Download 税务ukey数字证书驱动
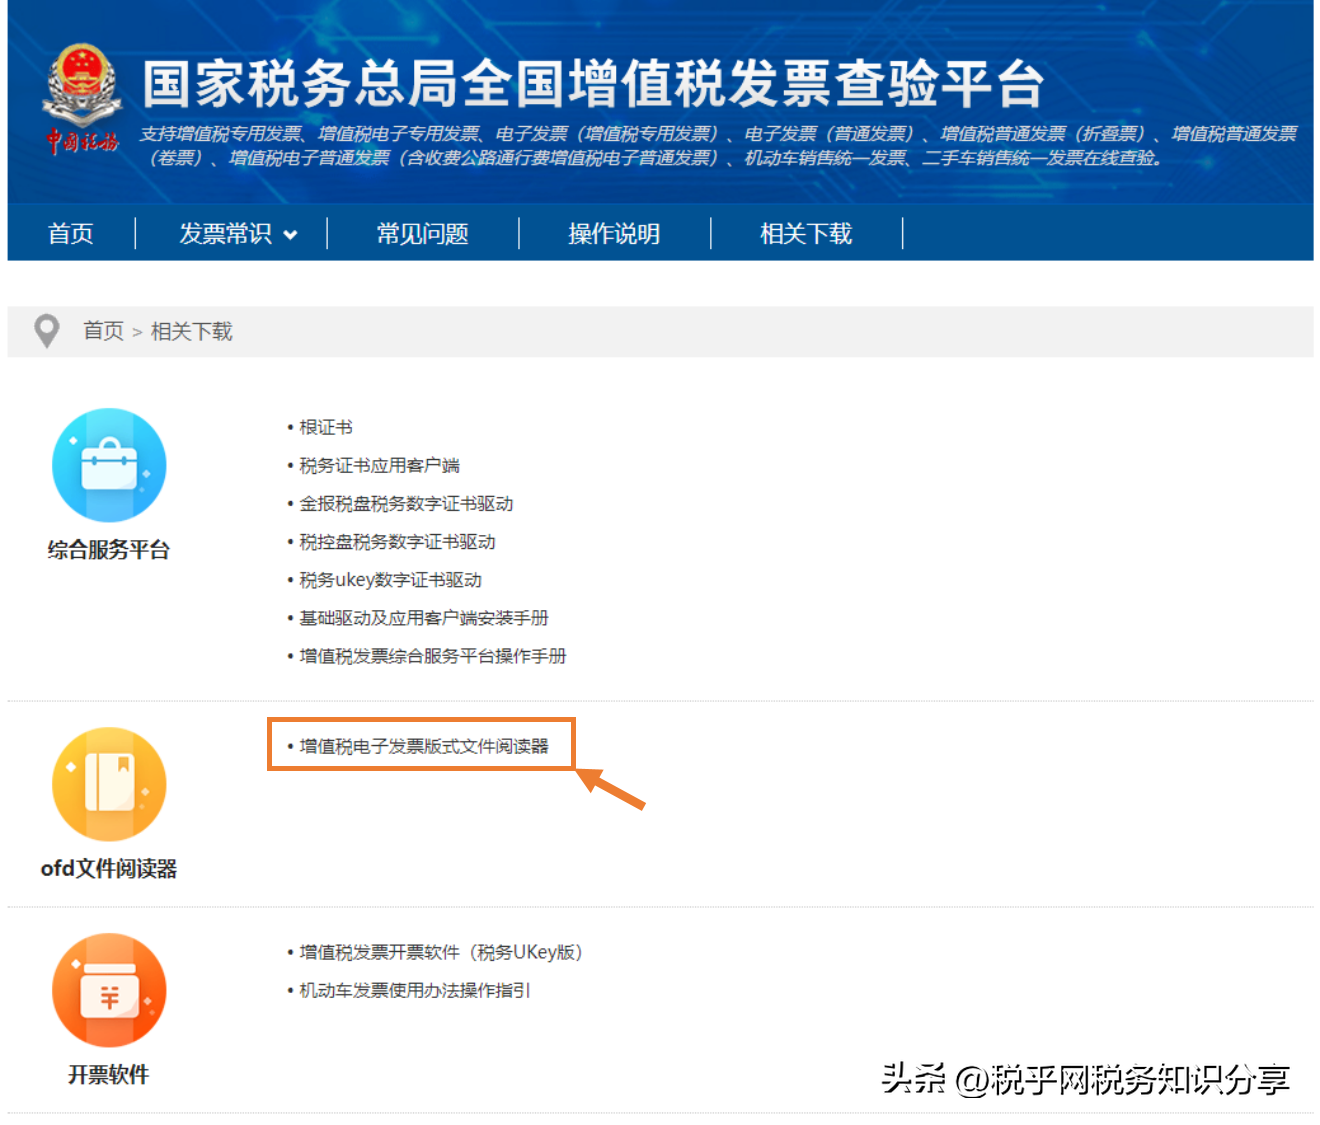The width and height of the screenshot is (1320, 1125). [390, 580]
